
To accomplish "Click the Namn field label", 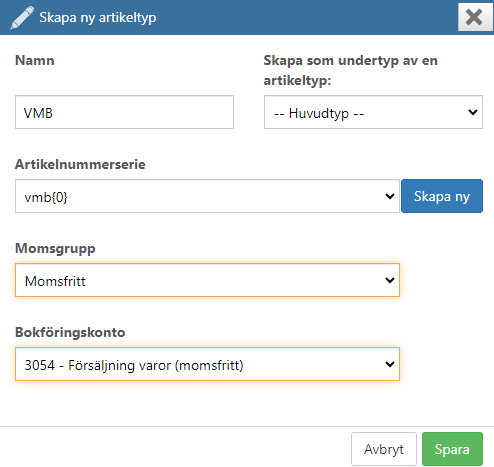I will 35,60.
